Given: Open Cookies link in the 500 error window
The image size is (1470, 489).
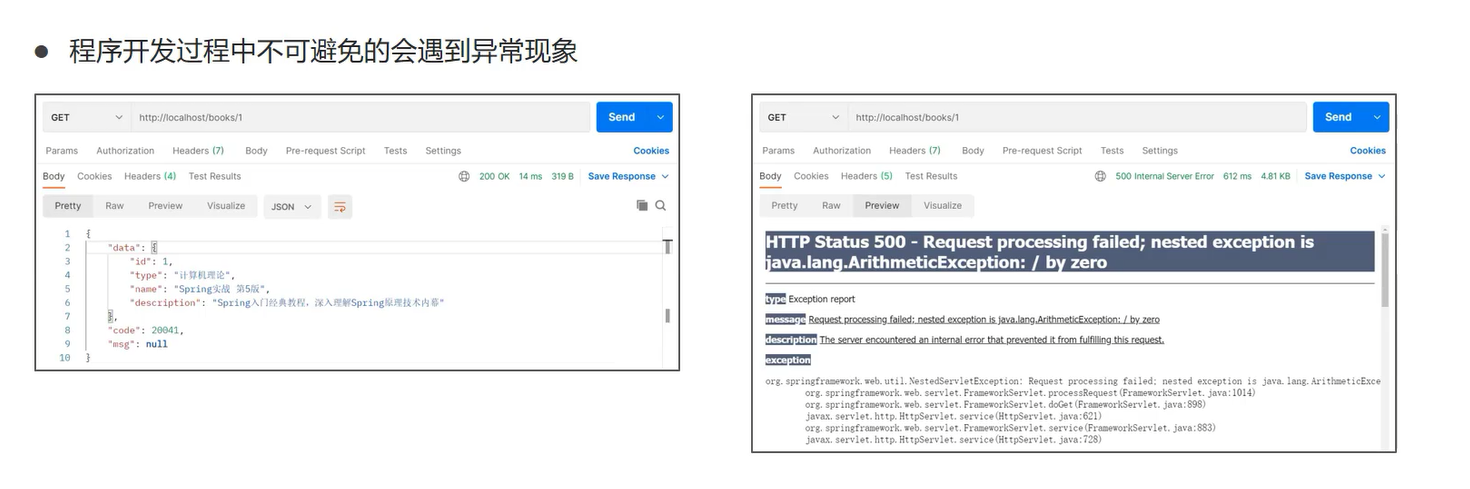Looking at the screenshot, I should (1368, 151).
